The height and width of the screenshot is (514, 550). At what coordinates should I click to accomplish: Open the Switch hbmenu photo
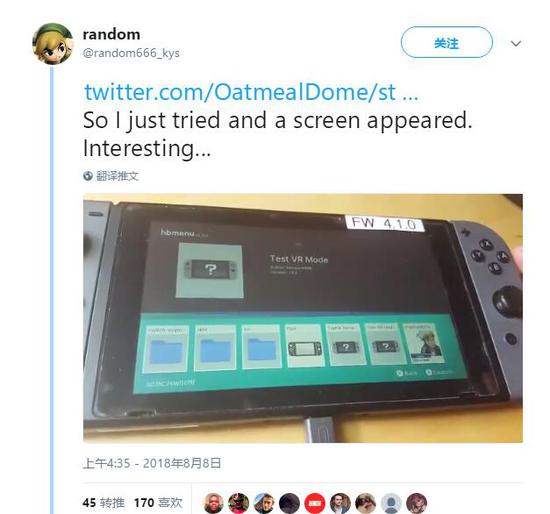[x=303, y=318]
